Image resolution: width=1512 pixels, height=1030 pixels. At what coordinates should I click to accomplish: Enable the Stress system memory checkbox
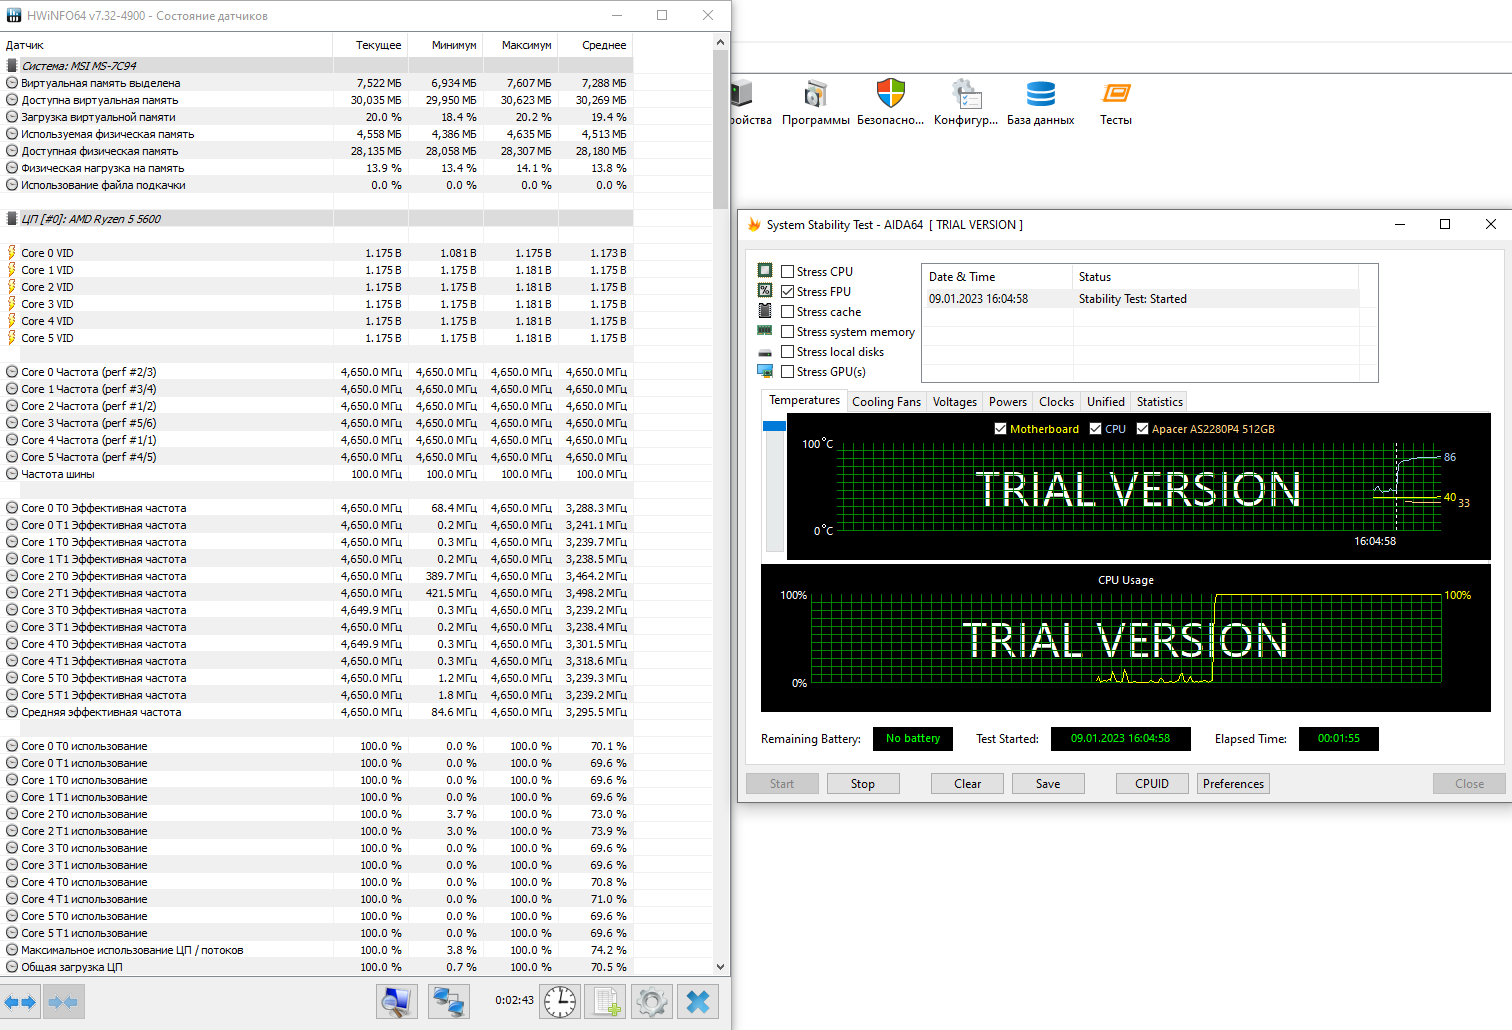coord(788,332)
